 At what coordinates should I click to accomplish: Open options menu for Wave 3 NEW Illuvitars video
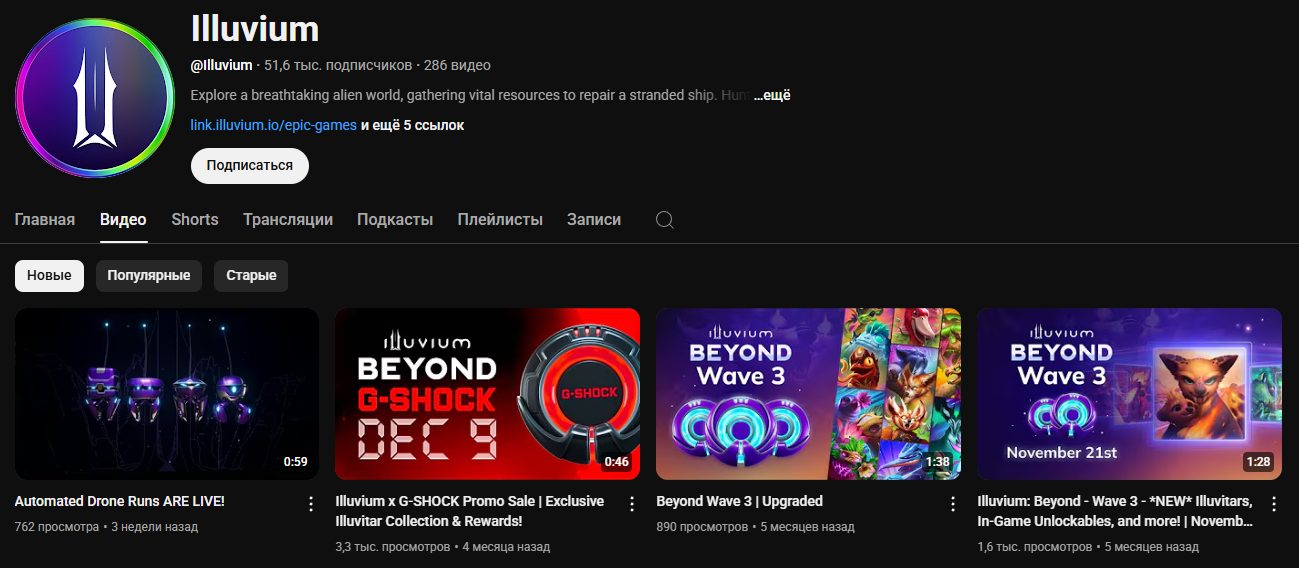click(x=1273, y=504)
